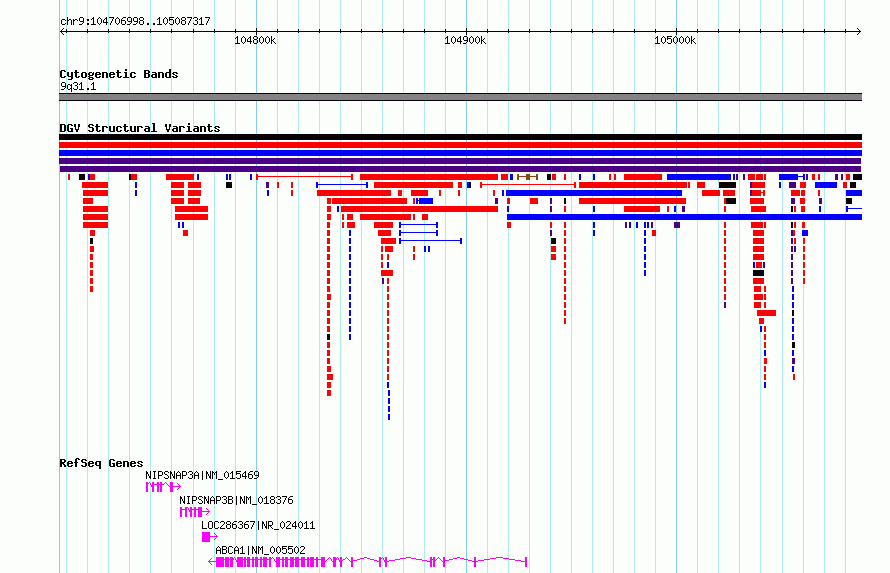Click the topmost red full-width variant bar
The width and height of the screenshot is (890, 573).
click(x=460, y=145)
